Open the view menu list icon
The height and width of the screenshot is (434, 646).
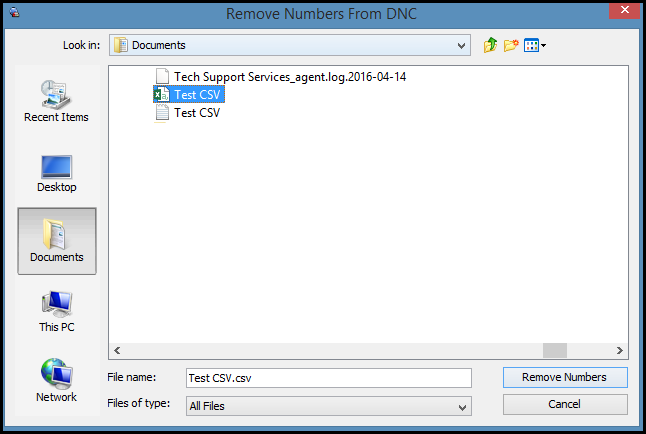(531, 45)
